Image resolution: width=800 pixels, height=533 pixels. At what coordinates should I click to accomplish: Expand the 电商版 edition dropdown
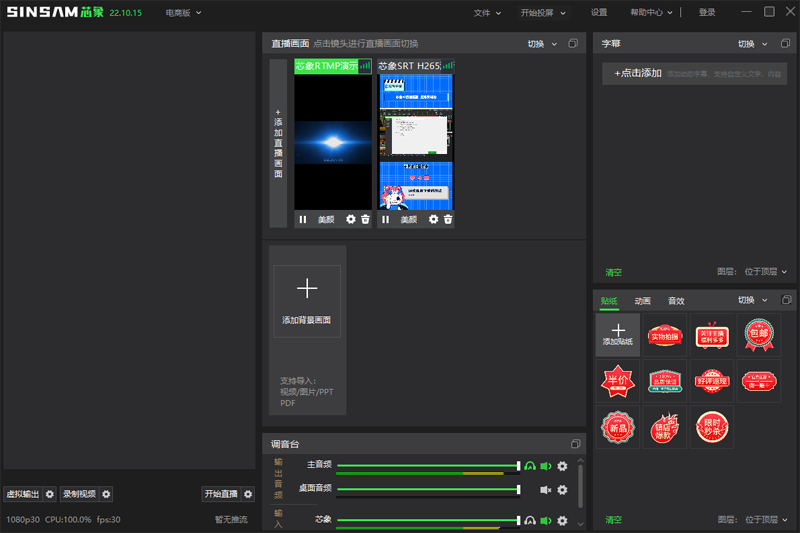(x=183, y=13)
